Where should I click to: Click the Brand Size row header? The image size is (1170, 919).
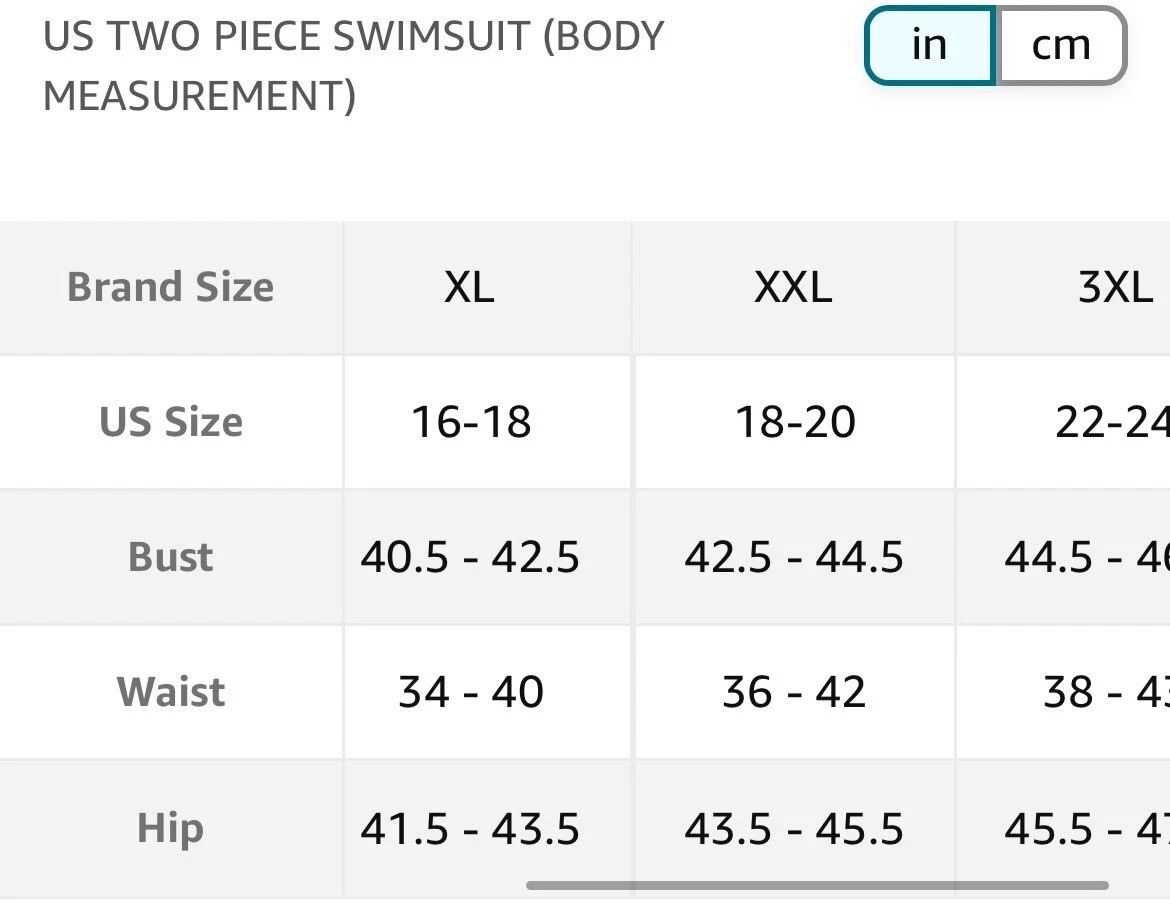coord(171,287)
